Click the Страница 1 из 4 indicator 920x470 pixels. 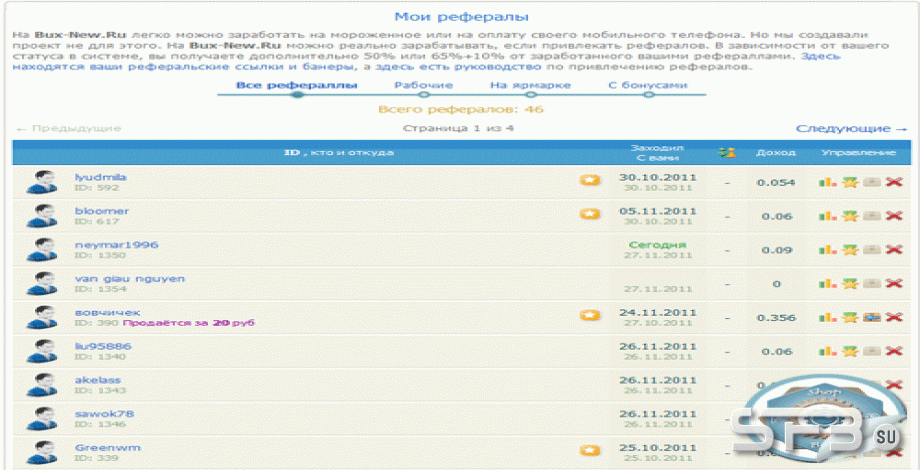point(458,129)
